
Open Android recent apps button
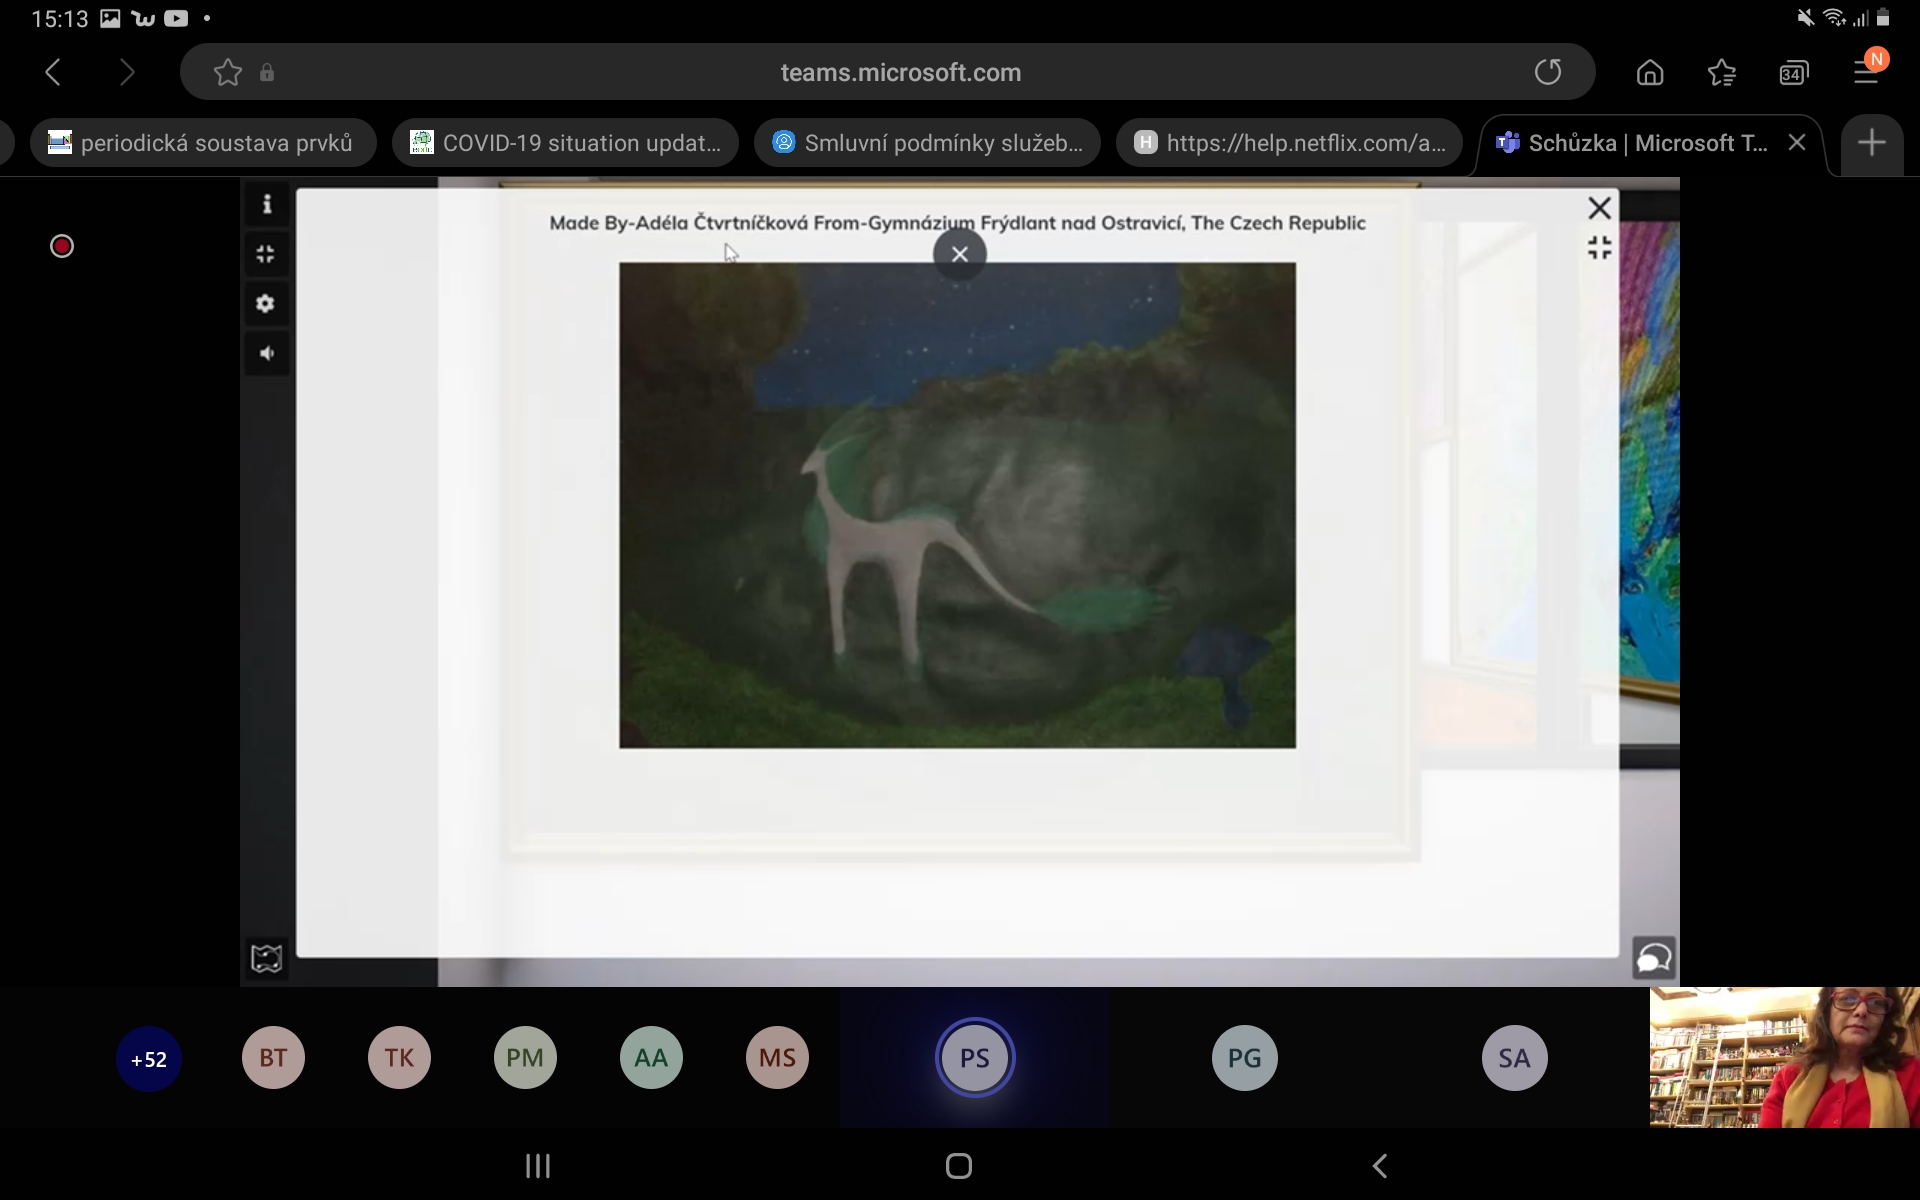538,1166
